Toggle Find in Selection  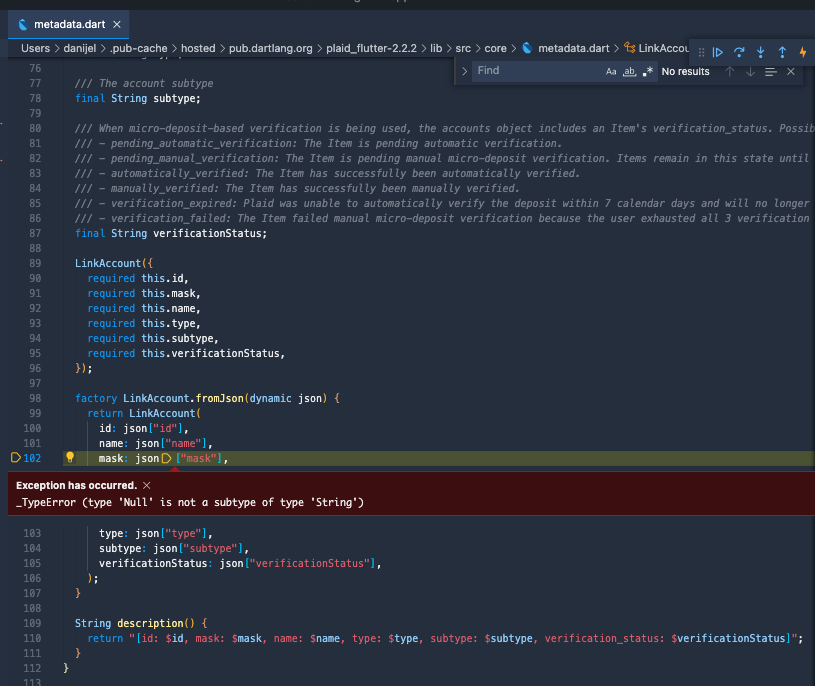770,72
